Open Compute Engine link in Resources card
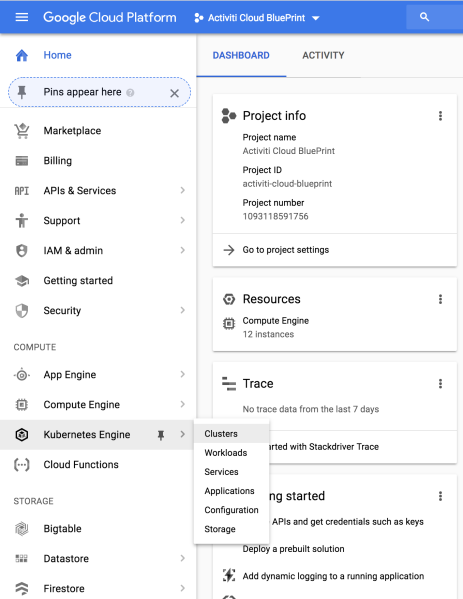This screenshot has height=599, width=463. click(276, 321)
